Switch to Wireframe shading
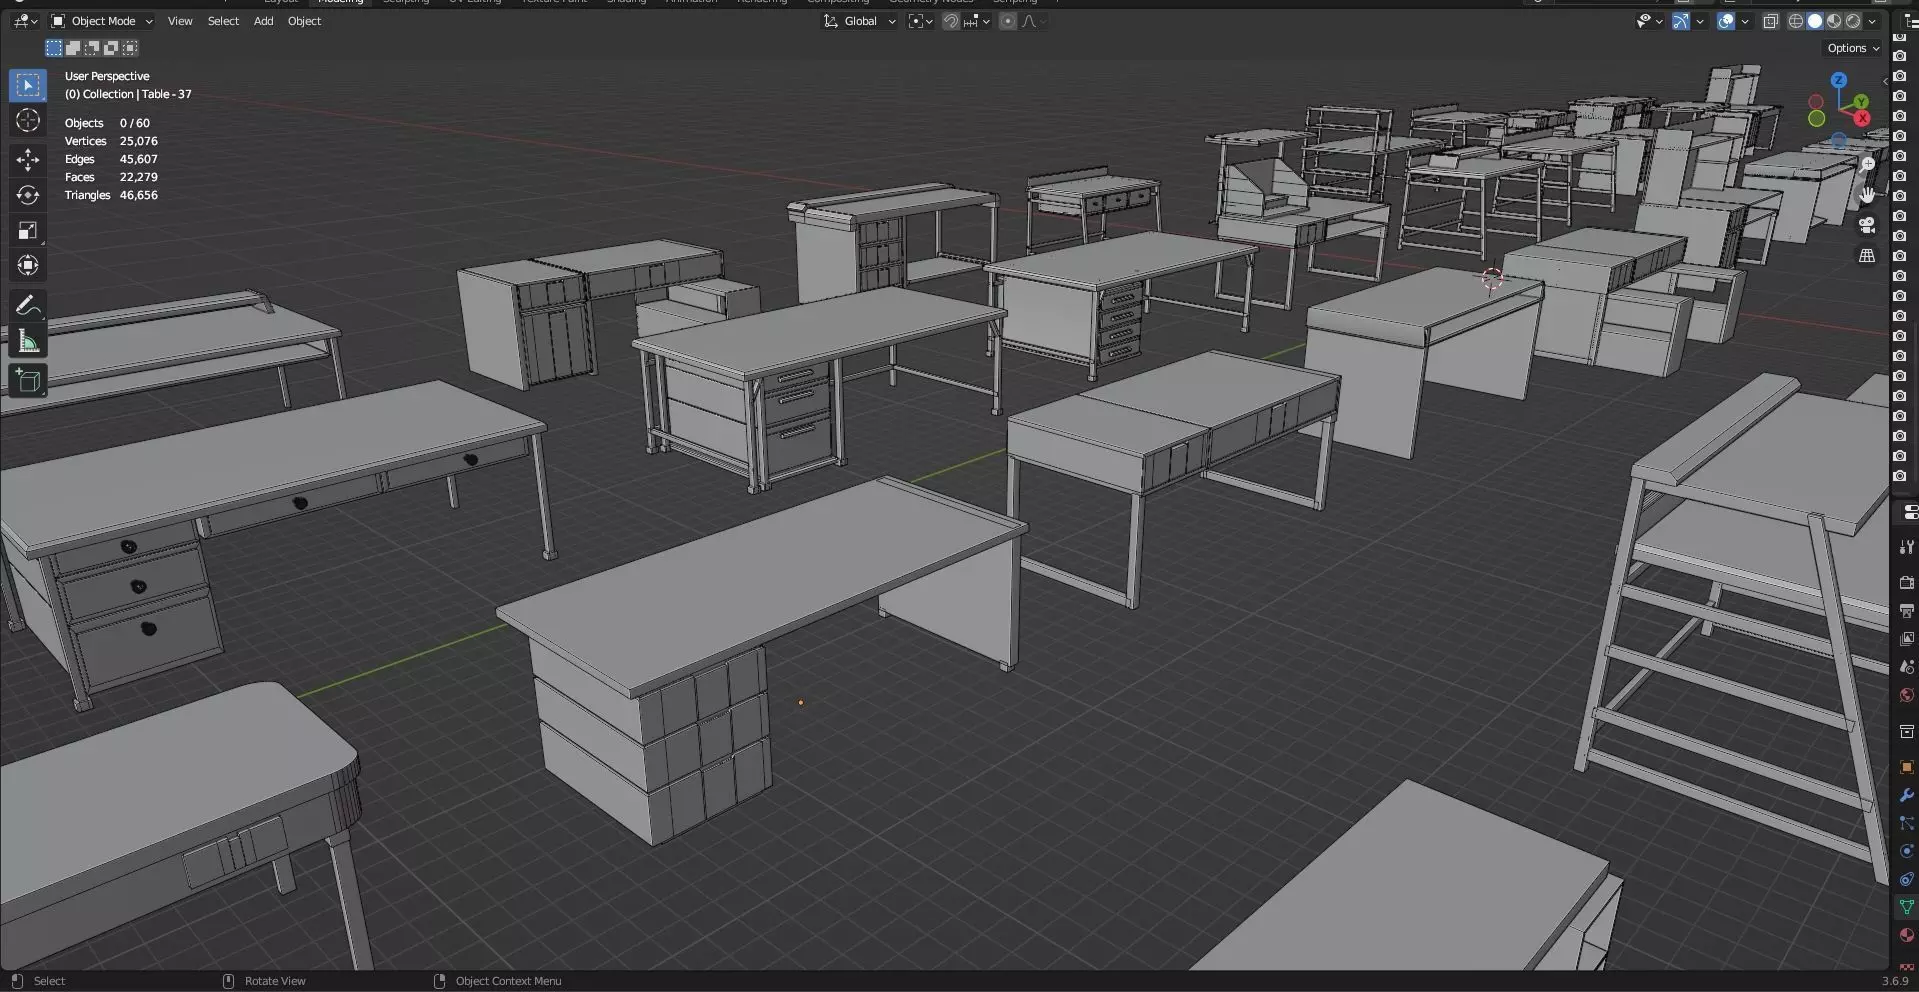Viewport: 1919px width, 992px height. [1796, 21]
